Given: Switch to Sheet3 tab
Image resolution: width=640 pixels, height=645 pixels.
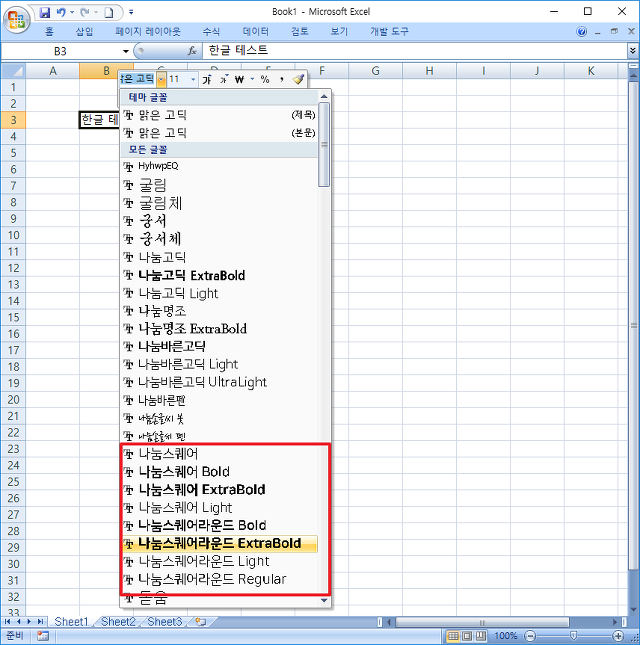Looking at the screenshot, I should pos(165,621).
